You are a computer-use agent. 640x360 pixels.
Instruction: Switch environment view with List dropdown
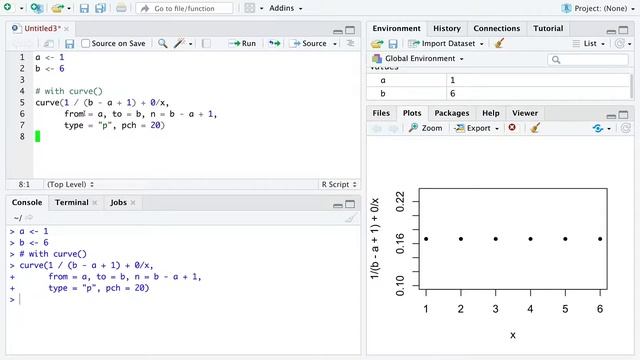(589, 44)
